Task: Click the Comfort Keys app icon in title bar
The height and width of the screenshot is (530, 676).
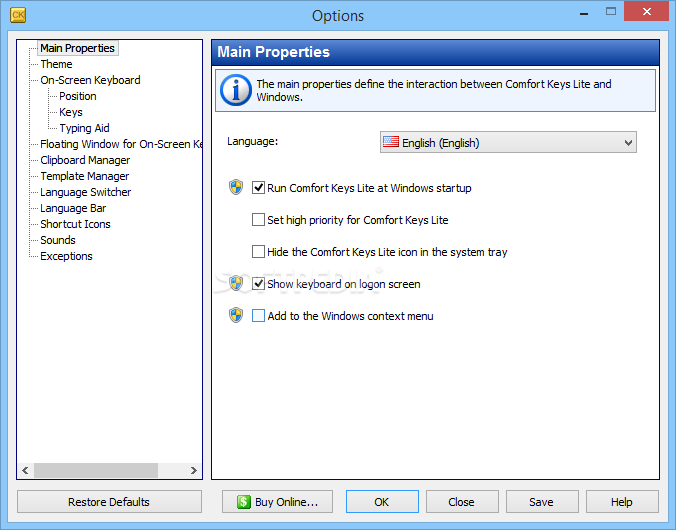Action: click(x=18, y=15)
